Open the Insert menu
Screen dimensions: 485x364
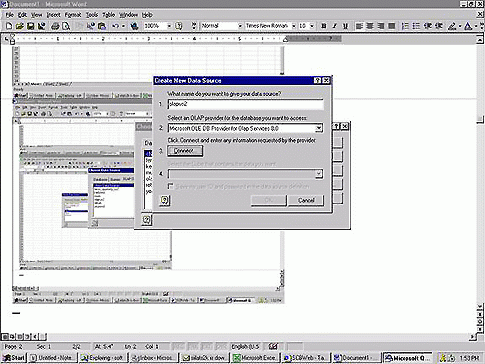[x=53, y=15]
